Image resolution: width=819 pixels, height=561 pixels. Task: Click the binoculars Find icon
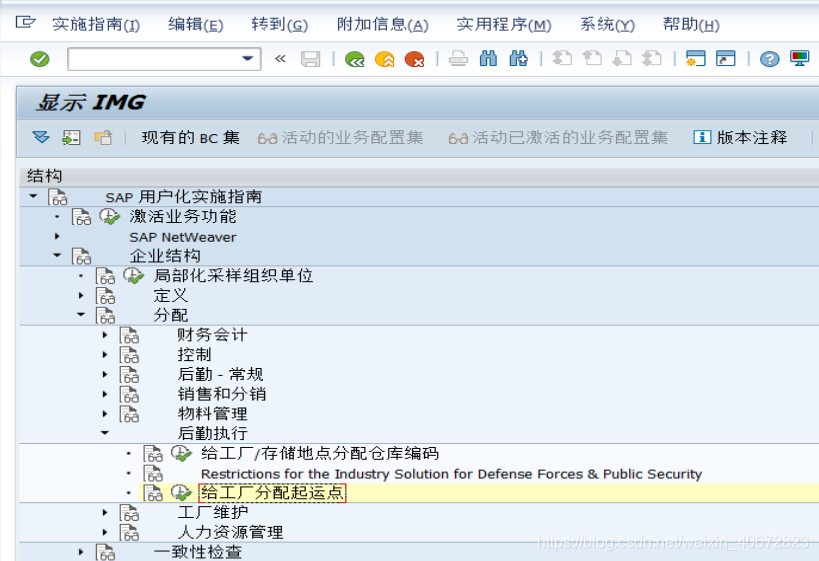[x=488, y=59]
